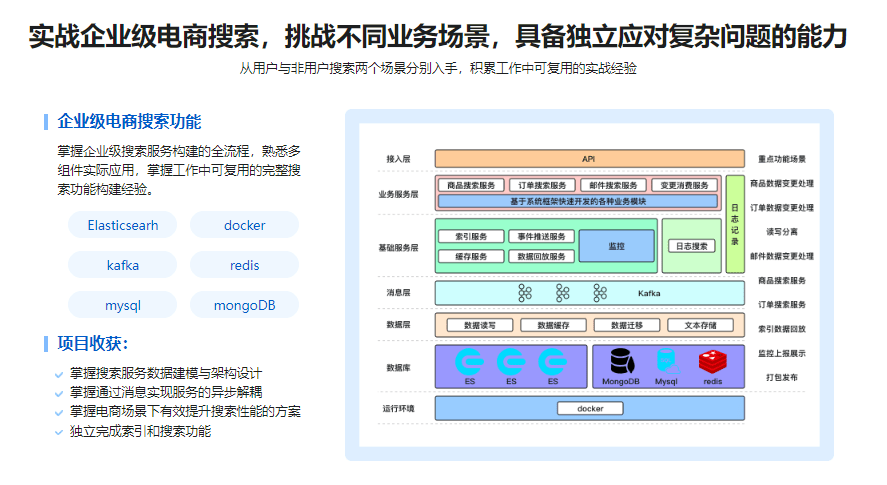Click the checkmark beside 独立完成索引和搜索功能
The image size is (887, 485).
point(59,432)
